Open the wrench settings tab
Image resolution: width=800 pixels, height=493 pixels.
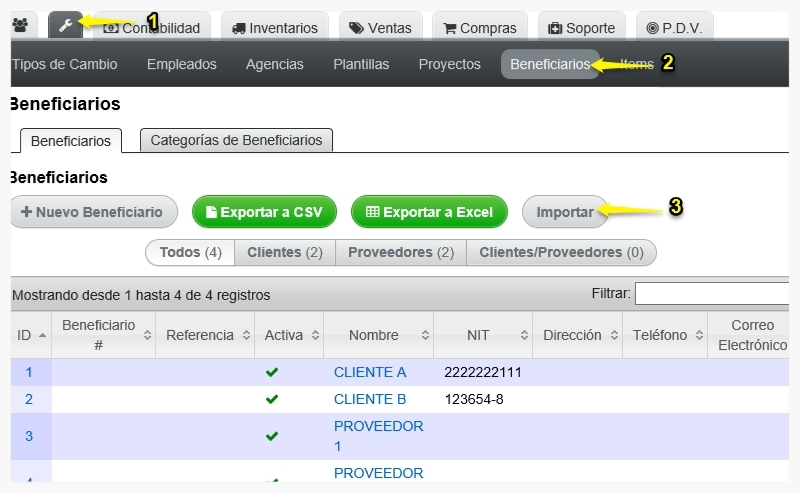(x=65, y=25)
